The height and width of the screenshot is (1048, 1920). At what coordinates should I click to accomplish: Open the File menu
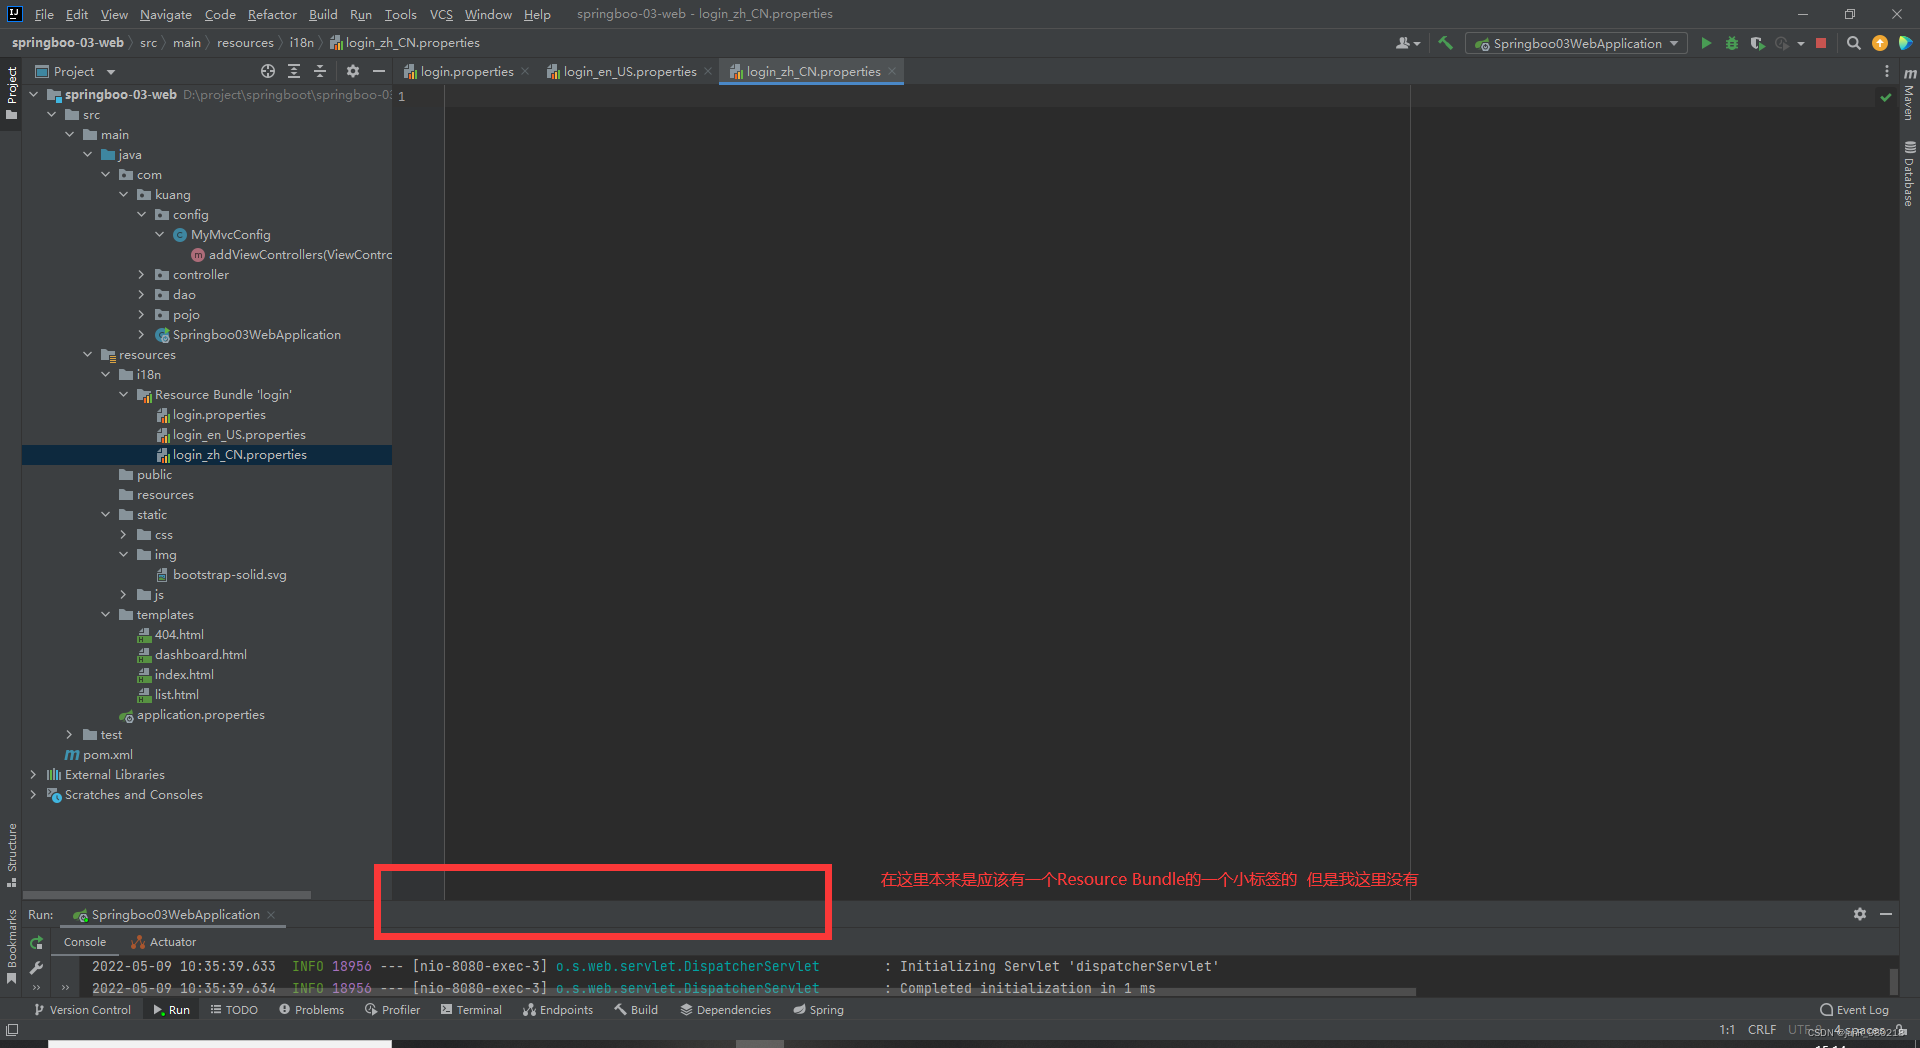tap(44, 14)
